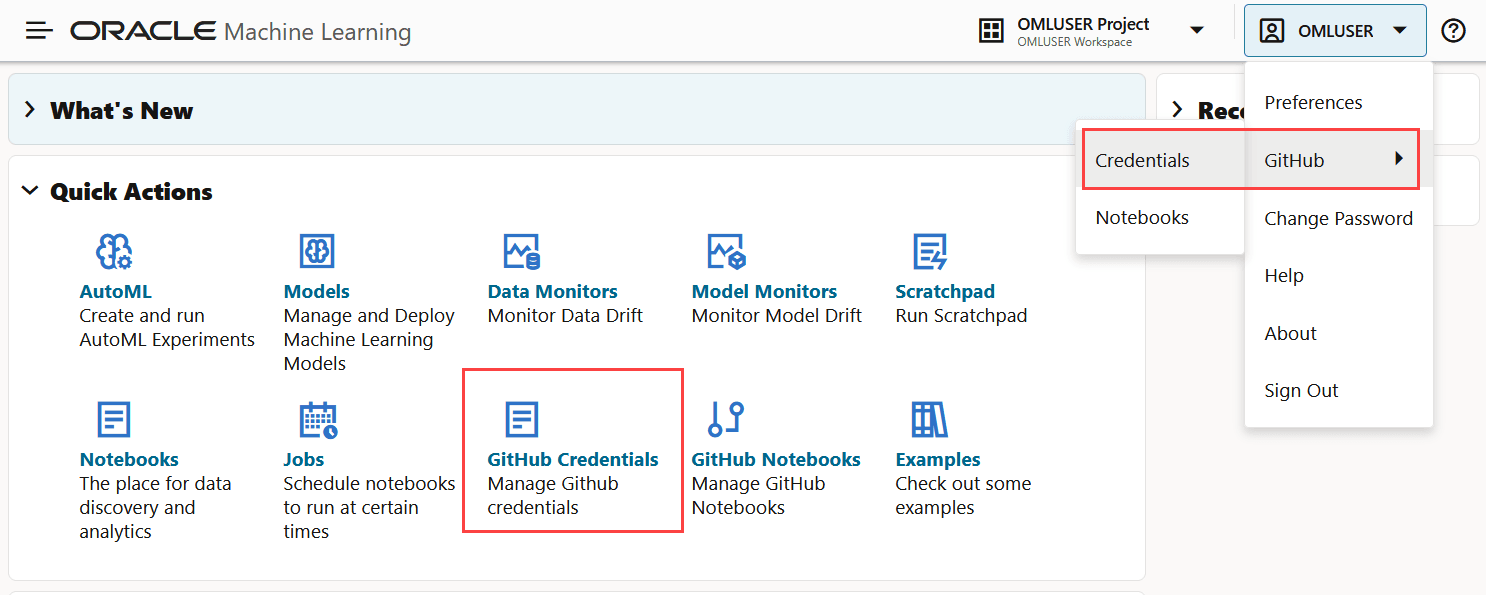Click the OMLUSER Project name text
Screen dimensions: 1486x595
pyautogui.click(x=1083, y=24)
